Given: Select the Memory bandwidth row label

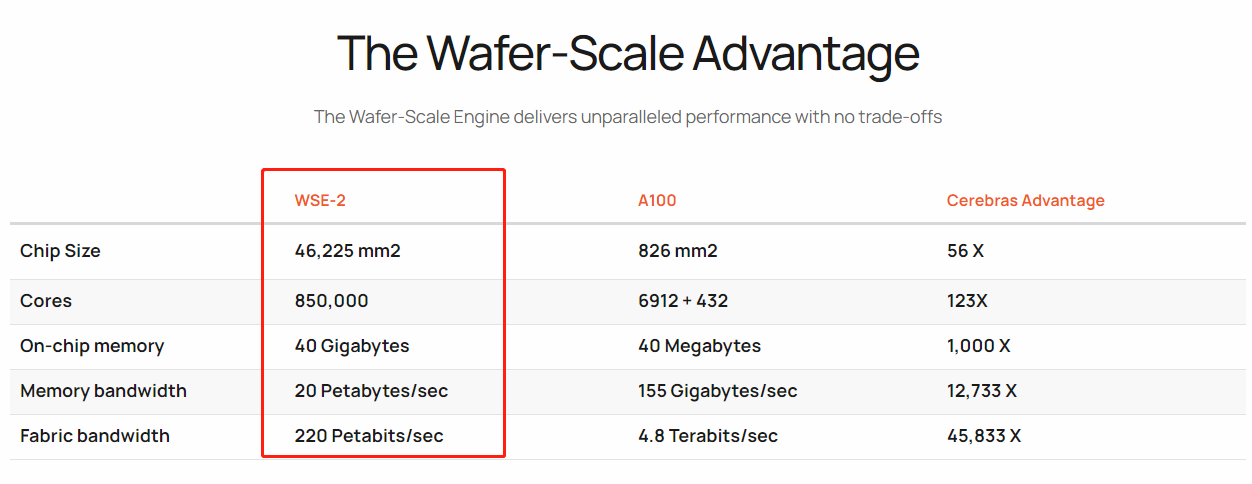Looking at the screenshot, I should (103, 391).
